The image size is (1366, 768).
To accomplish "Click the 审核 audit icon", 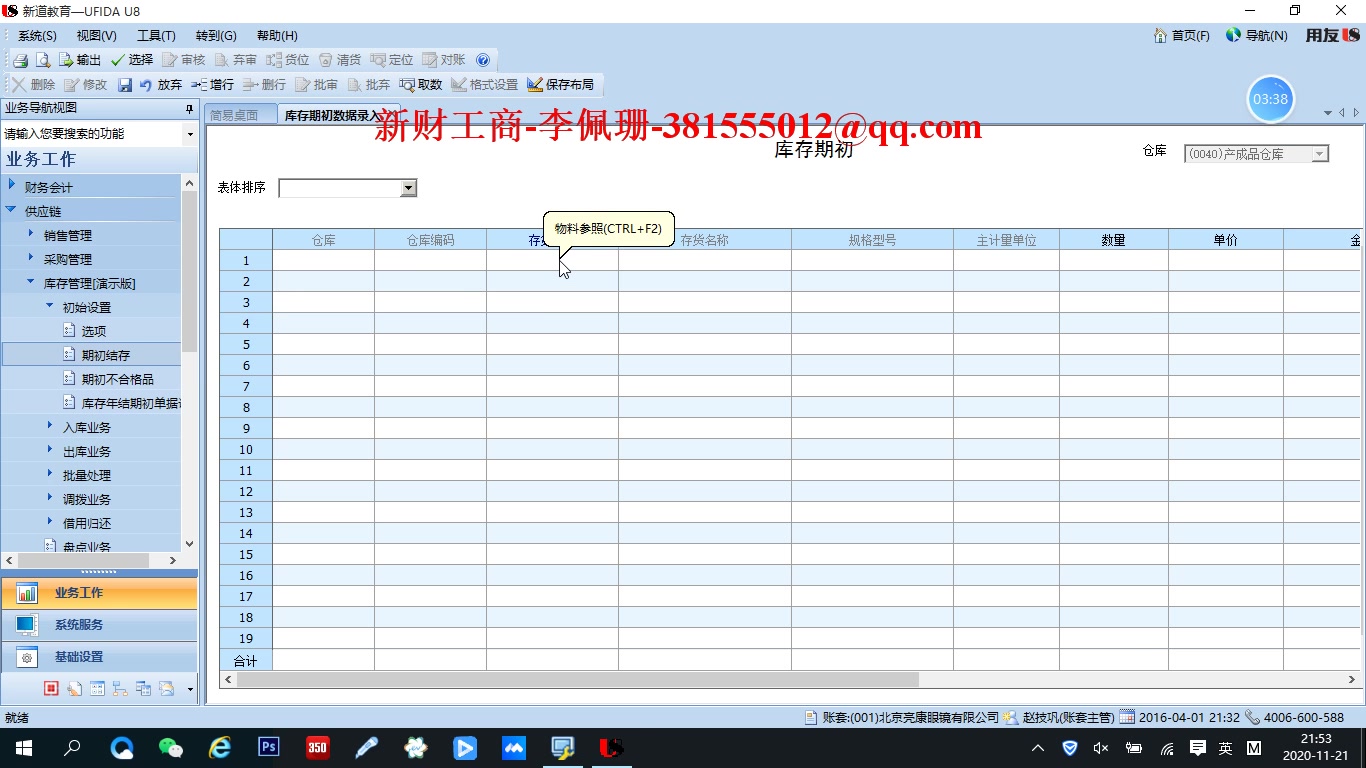I will tap(184, 59).
